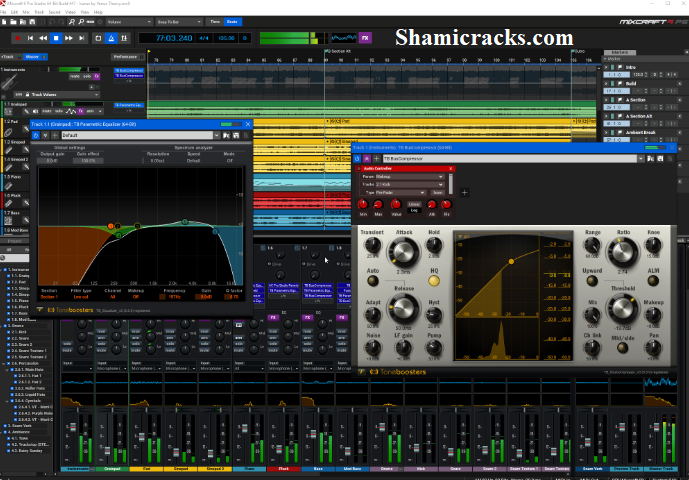The width and height of the screenshot is (689, 480).
Task: Click the equalizer load preset icon
Action: [226, 135]
